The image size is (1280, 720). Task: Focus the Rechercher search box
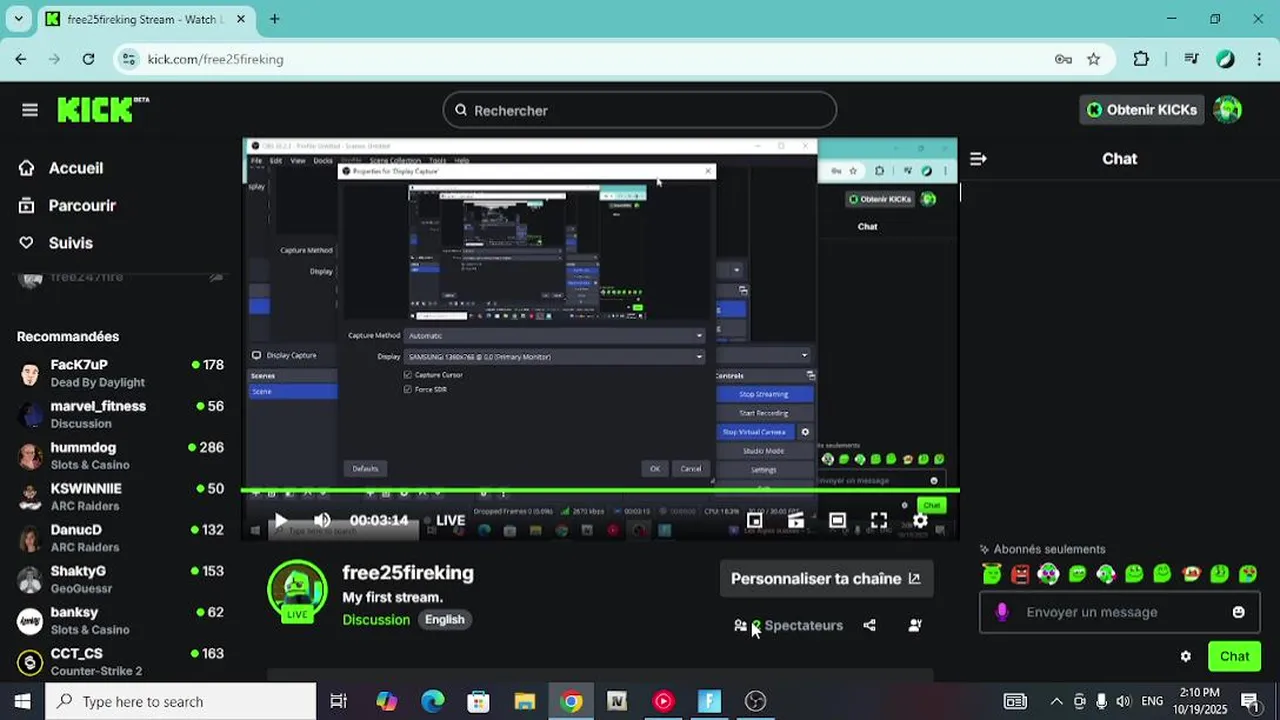640,110
